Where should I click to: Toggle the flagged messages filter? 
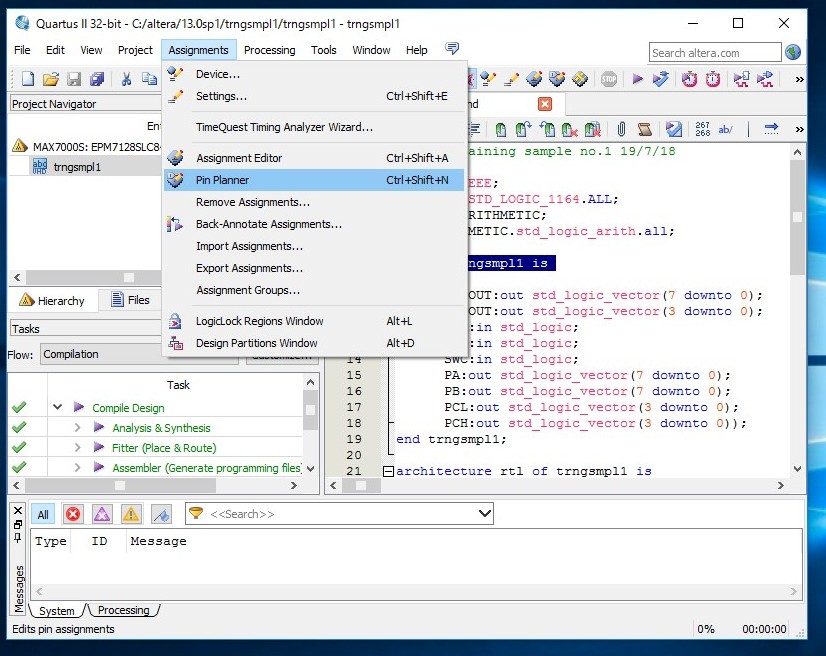[161, 514]
